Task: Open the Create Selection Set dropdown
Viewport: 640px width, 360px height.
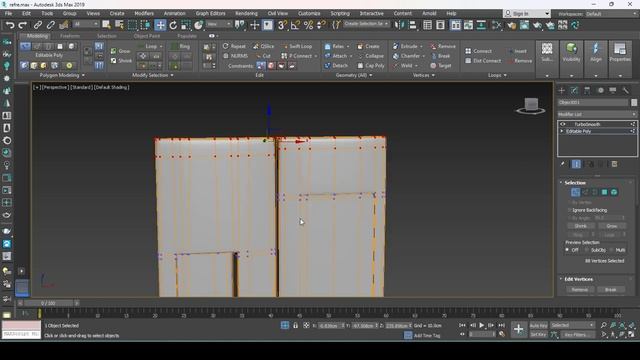Action: tap(366, 24)
